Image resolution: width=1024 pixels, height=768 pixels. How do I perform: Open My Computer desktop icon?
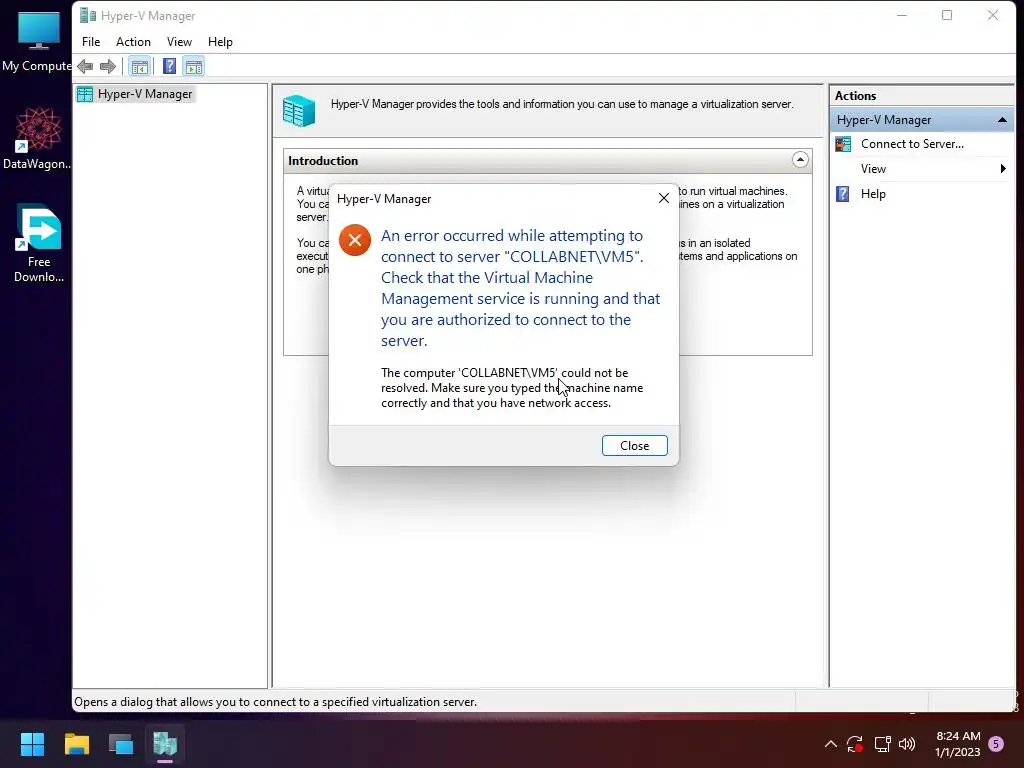(x=37, y=41)
